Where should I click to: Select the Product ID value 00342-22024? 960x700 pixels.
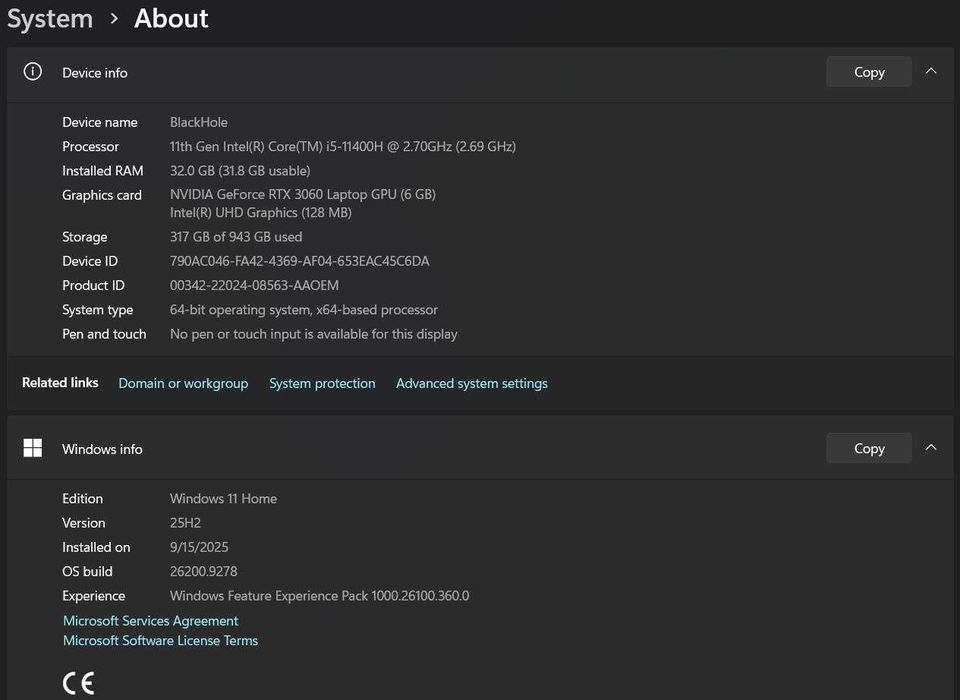click(x=254, y=285)
